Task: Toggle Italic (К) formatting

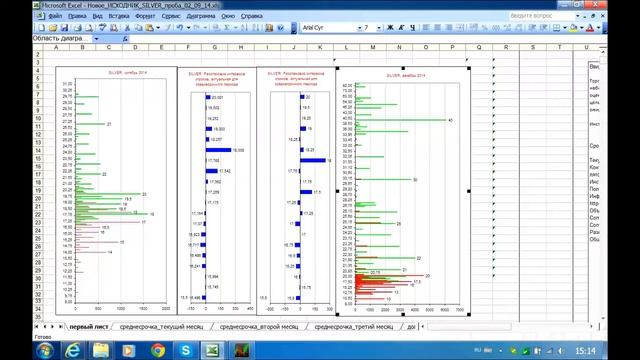Action: pyautogui.click(x=401, y=27)
